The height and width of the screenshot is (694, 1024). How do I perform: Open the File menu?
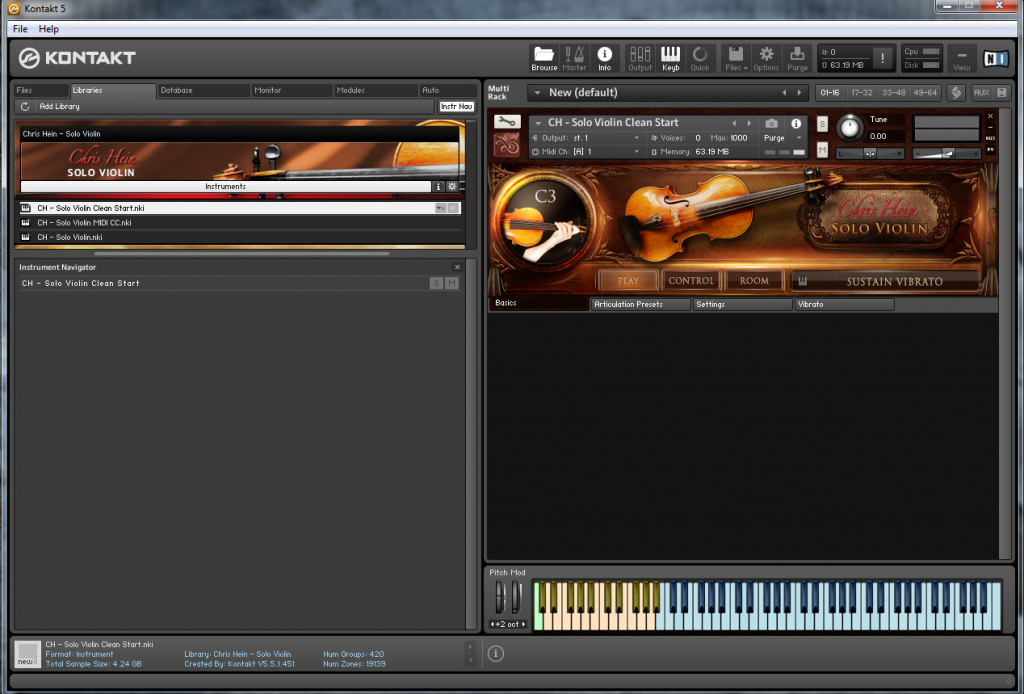[20, 29]
